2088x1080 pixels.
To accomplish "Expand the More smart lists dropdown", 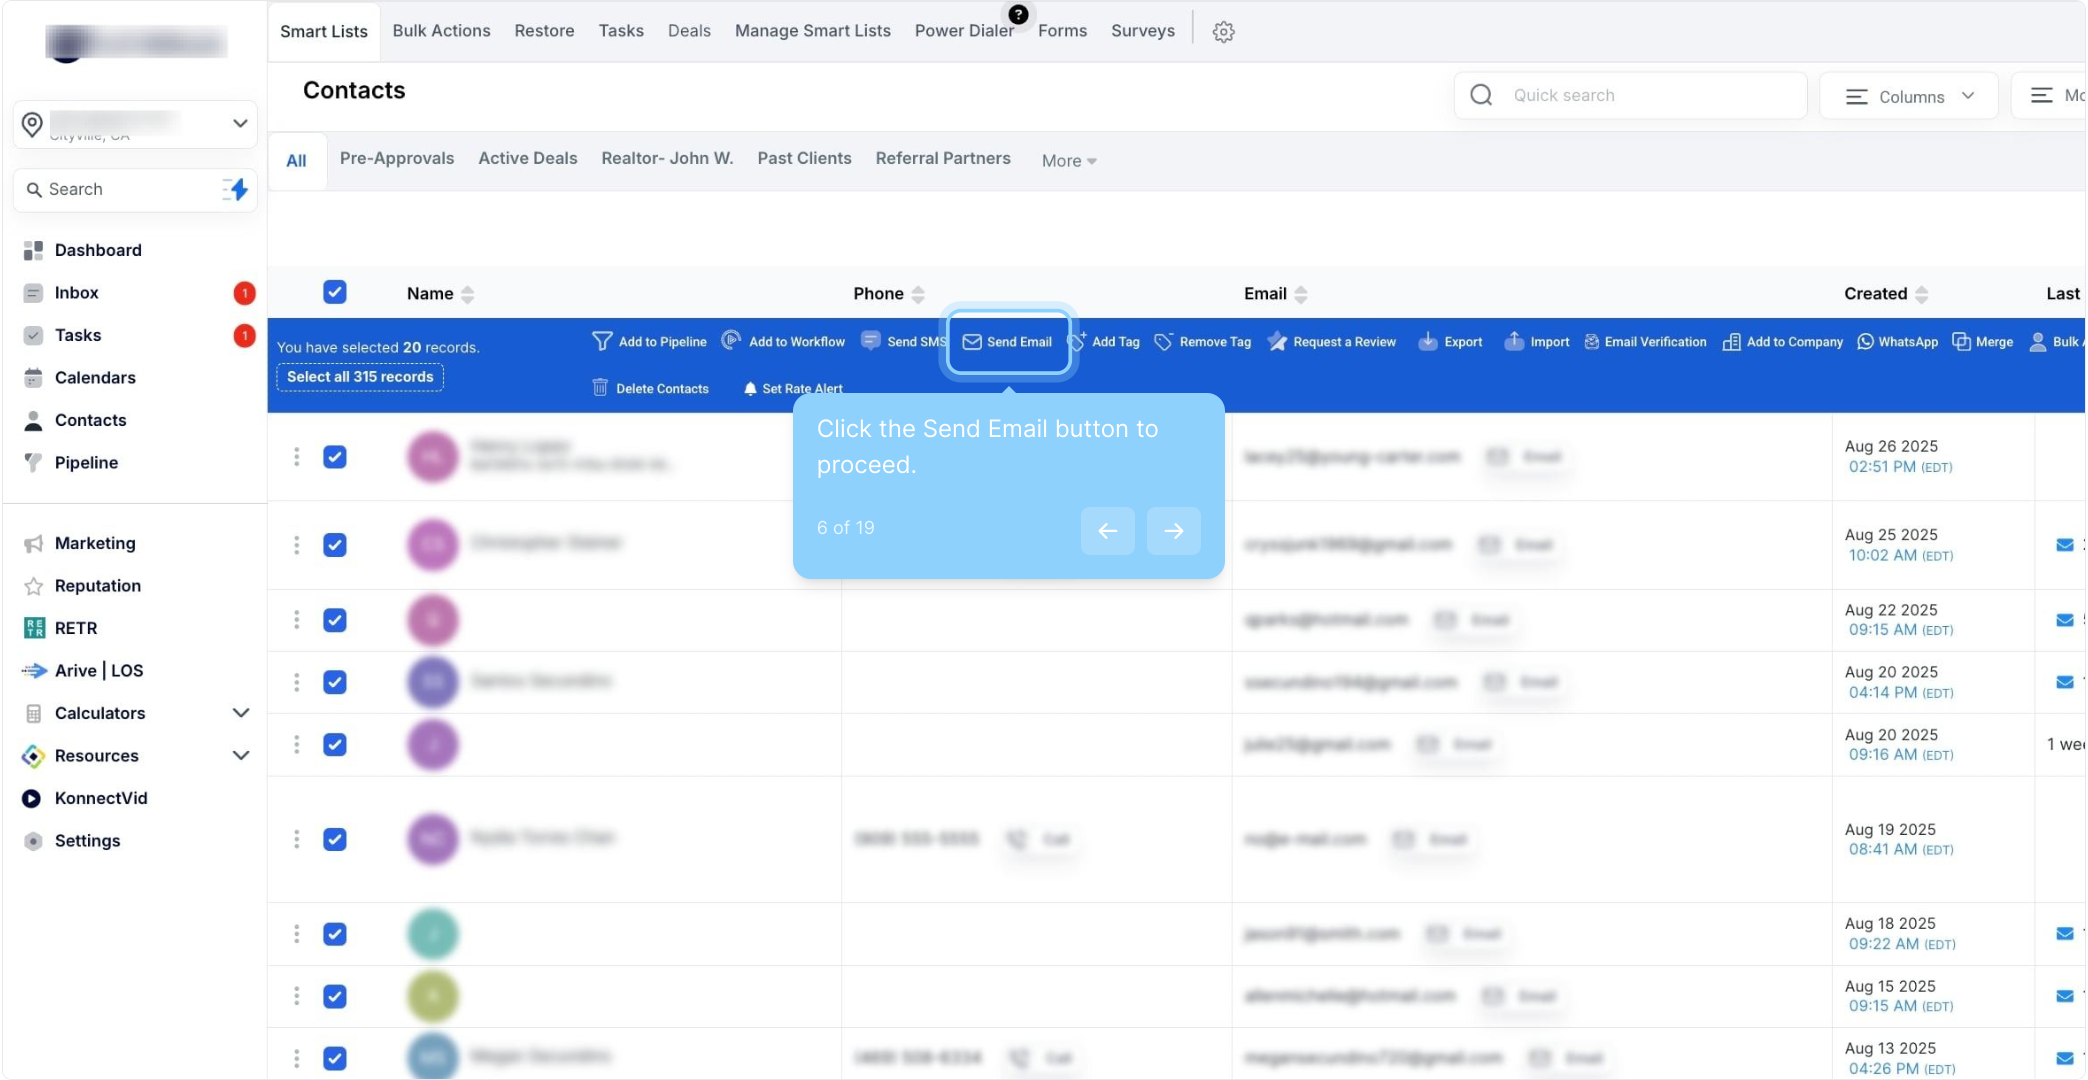I will point(1068,161).
